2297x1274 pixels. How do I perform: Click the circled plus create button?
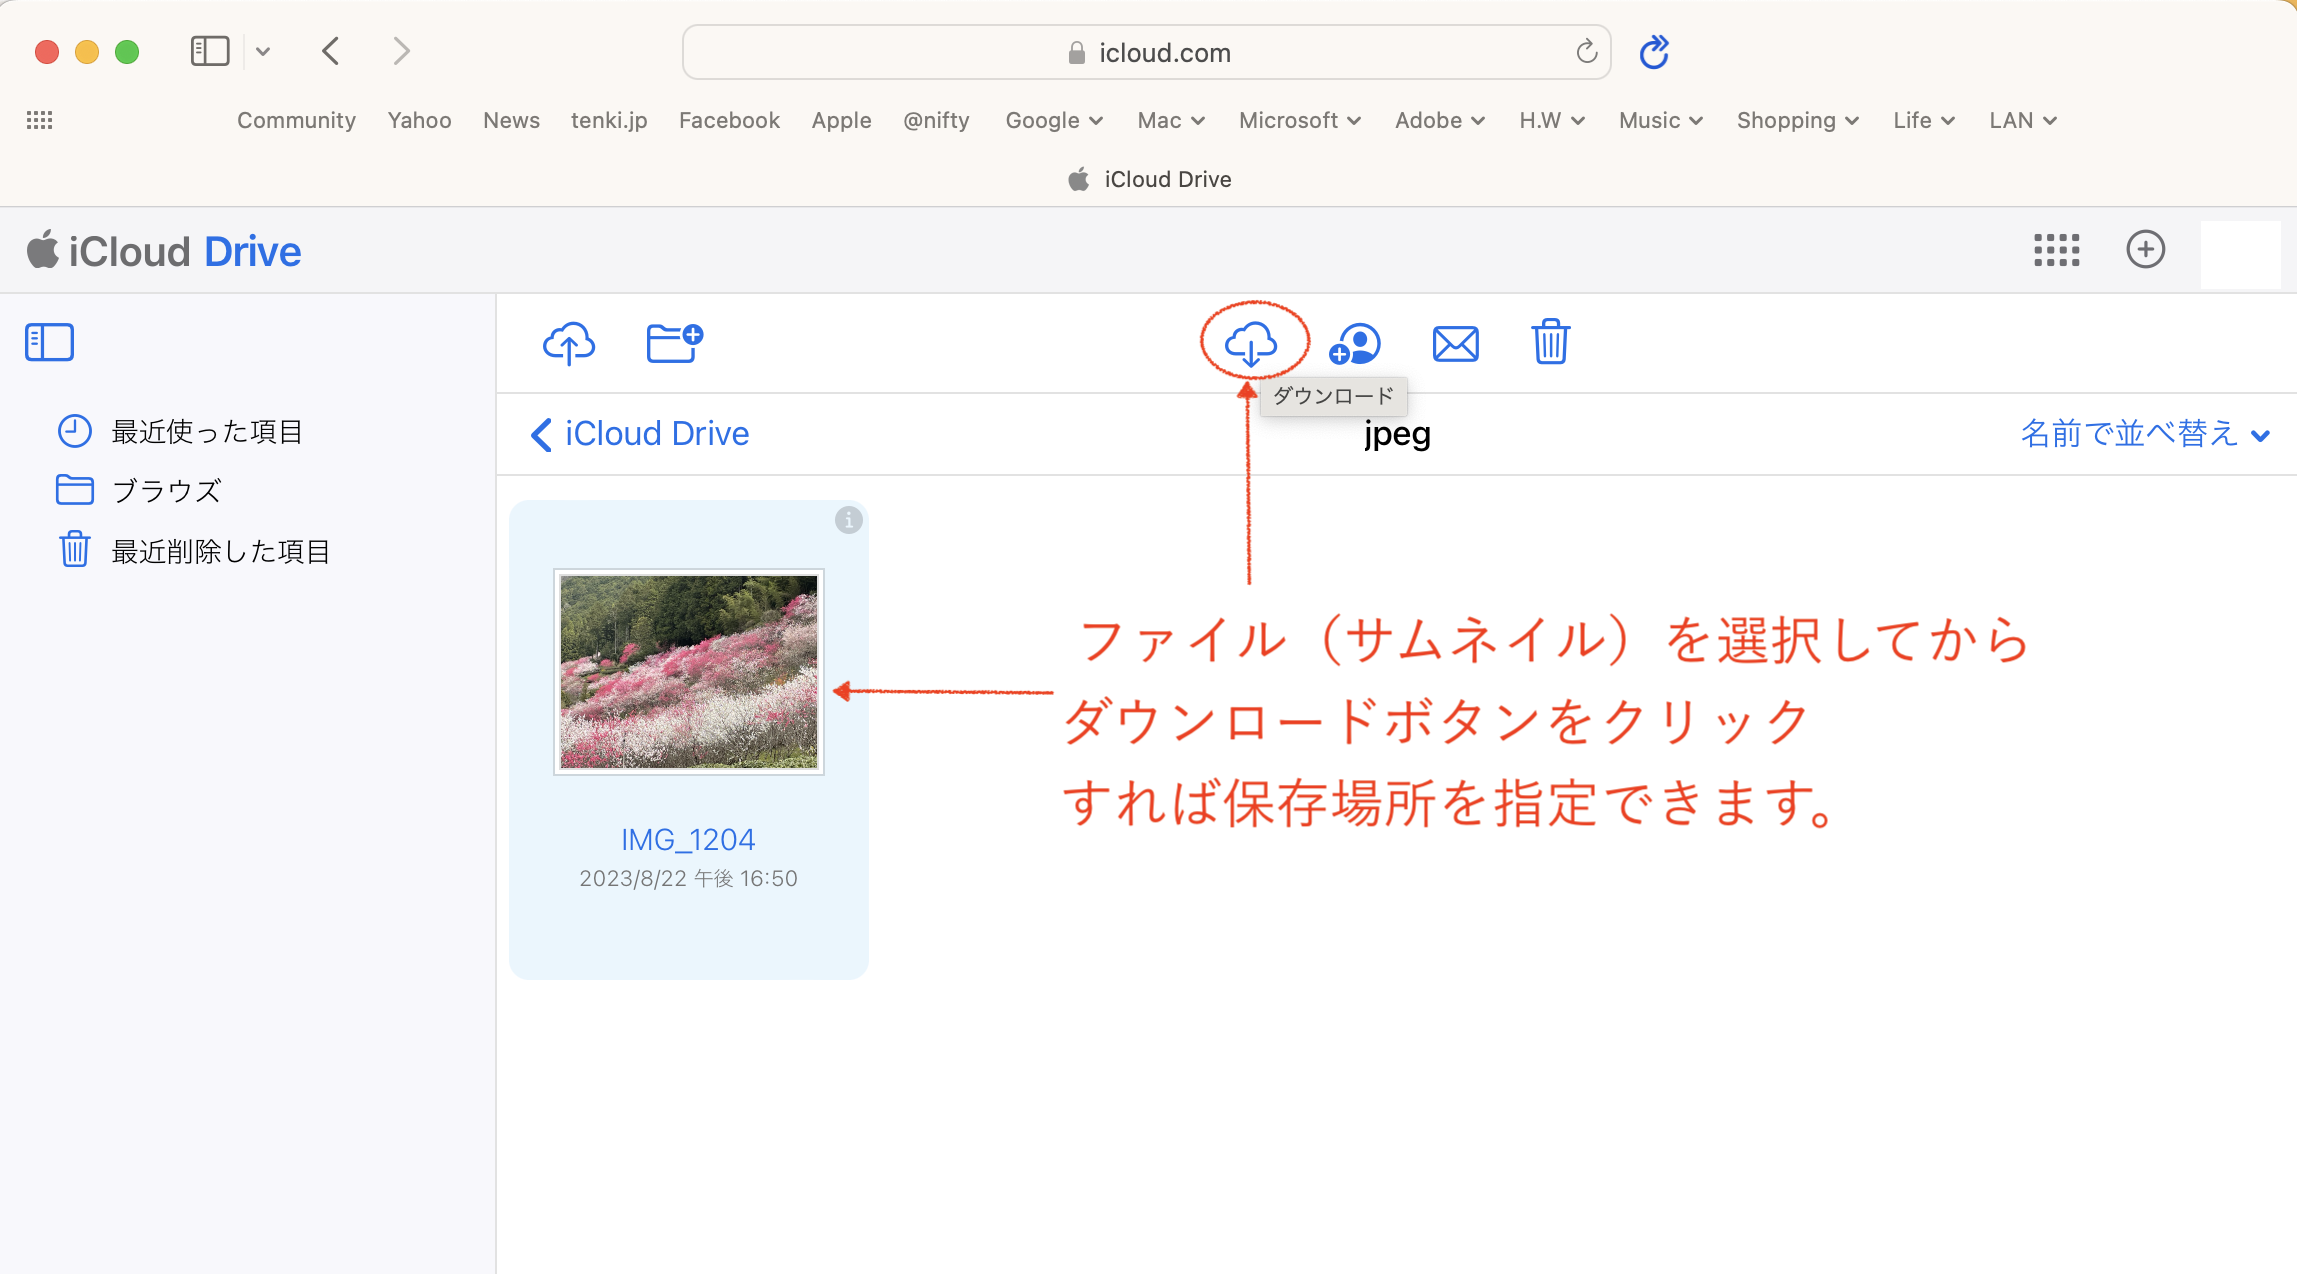pyautogui.click(x=2145, y=249)
